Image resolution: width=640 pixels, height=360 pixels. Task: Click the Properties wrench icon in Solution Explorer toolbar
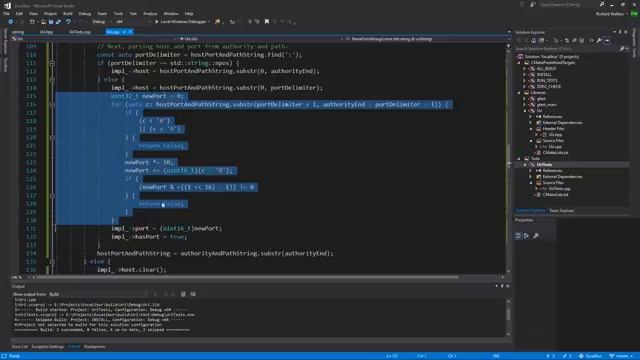click(x=599, y=40)
